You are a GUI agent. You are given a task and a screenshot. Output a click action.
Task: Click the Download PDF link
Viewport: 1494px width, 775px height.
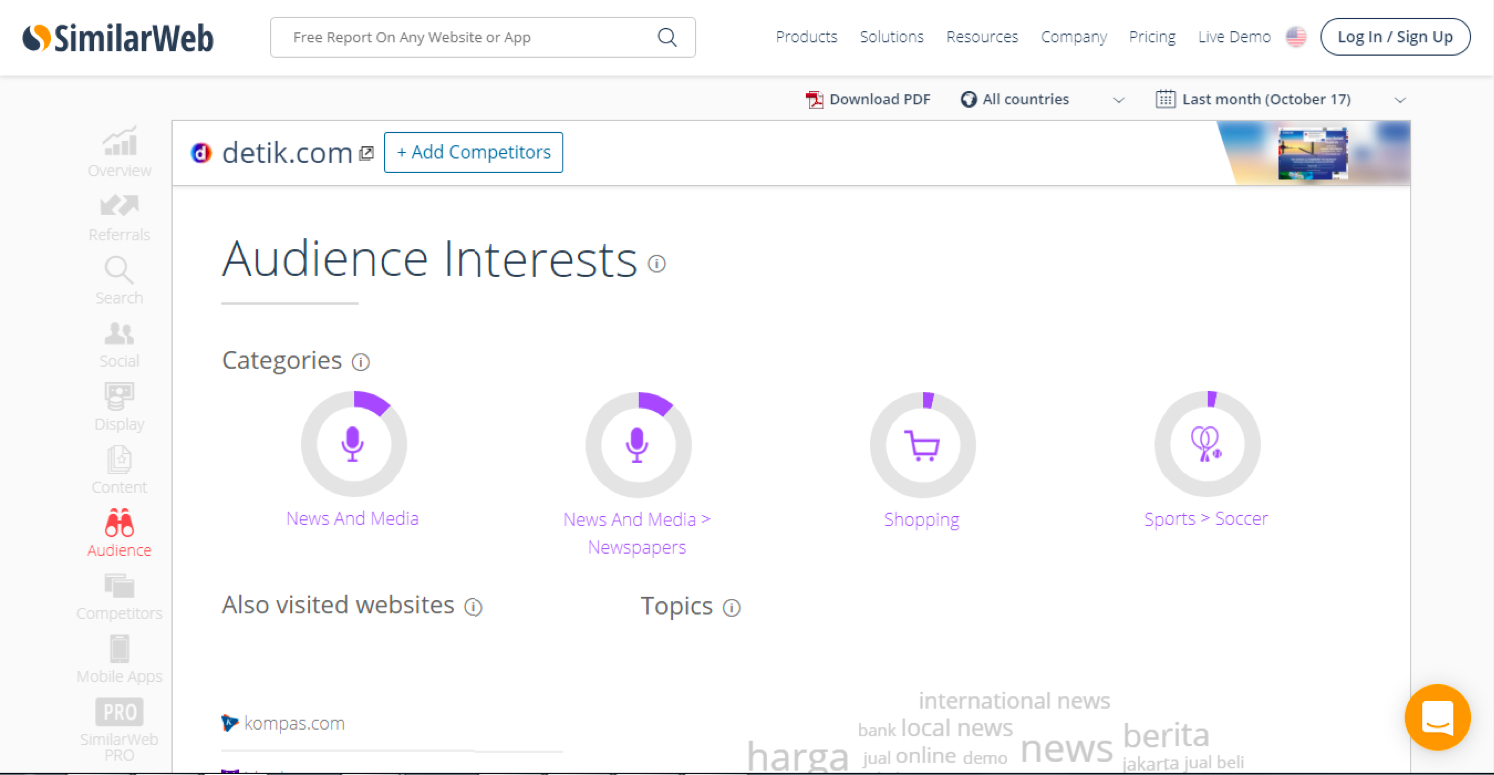tap(880, 99)
